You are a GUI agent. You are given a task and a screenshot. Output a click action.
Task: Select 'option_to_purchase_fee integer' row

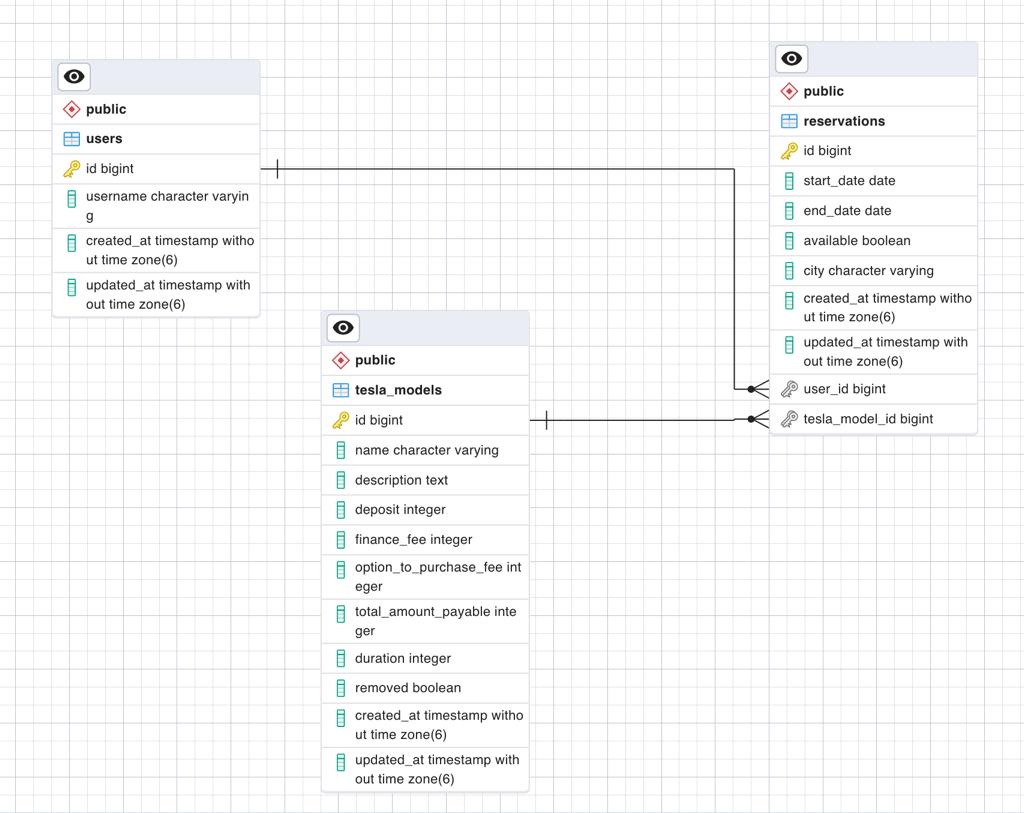tap(425, 577)
